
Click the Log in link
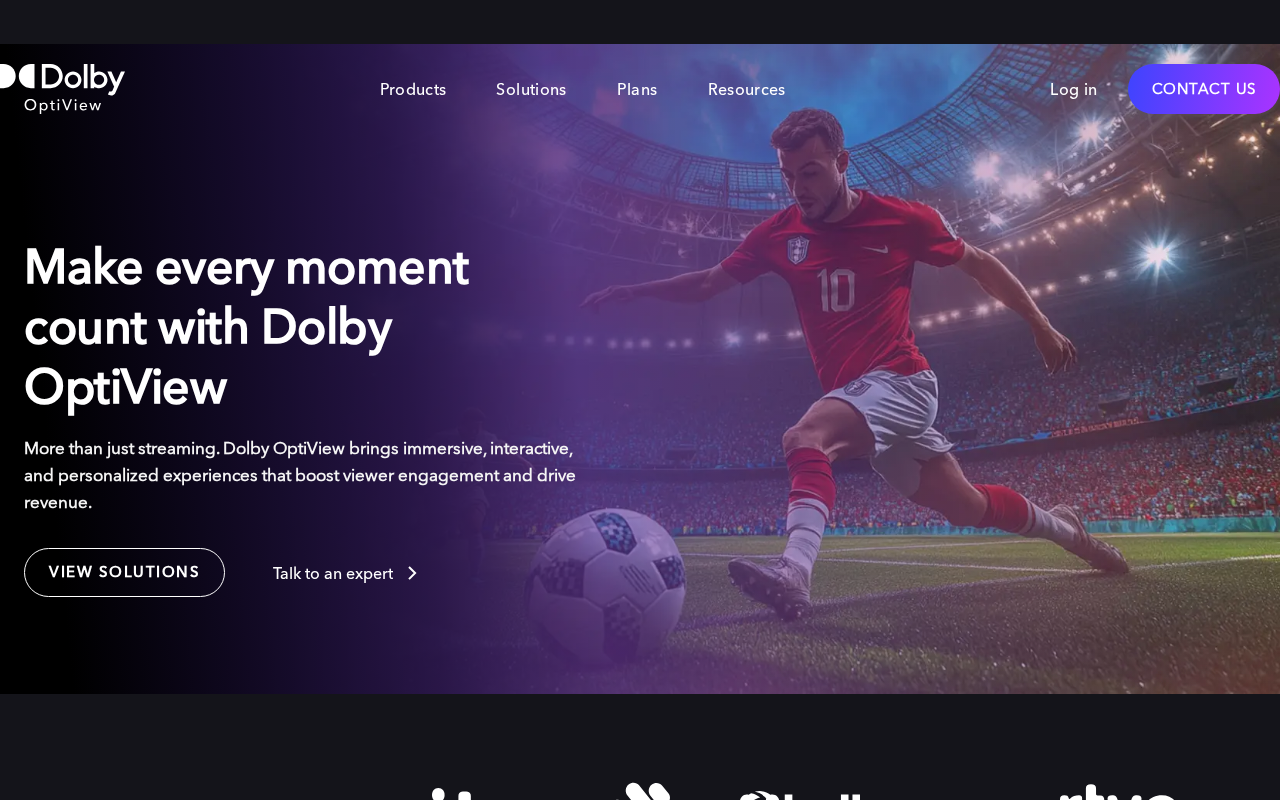pos(1073,90)
